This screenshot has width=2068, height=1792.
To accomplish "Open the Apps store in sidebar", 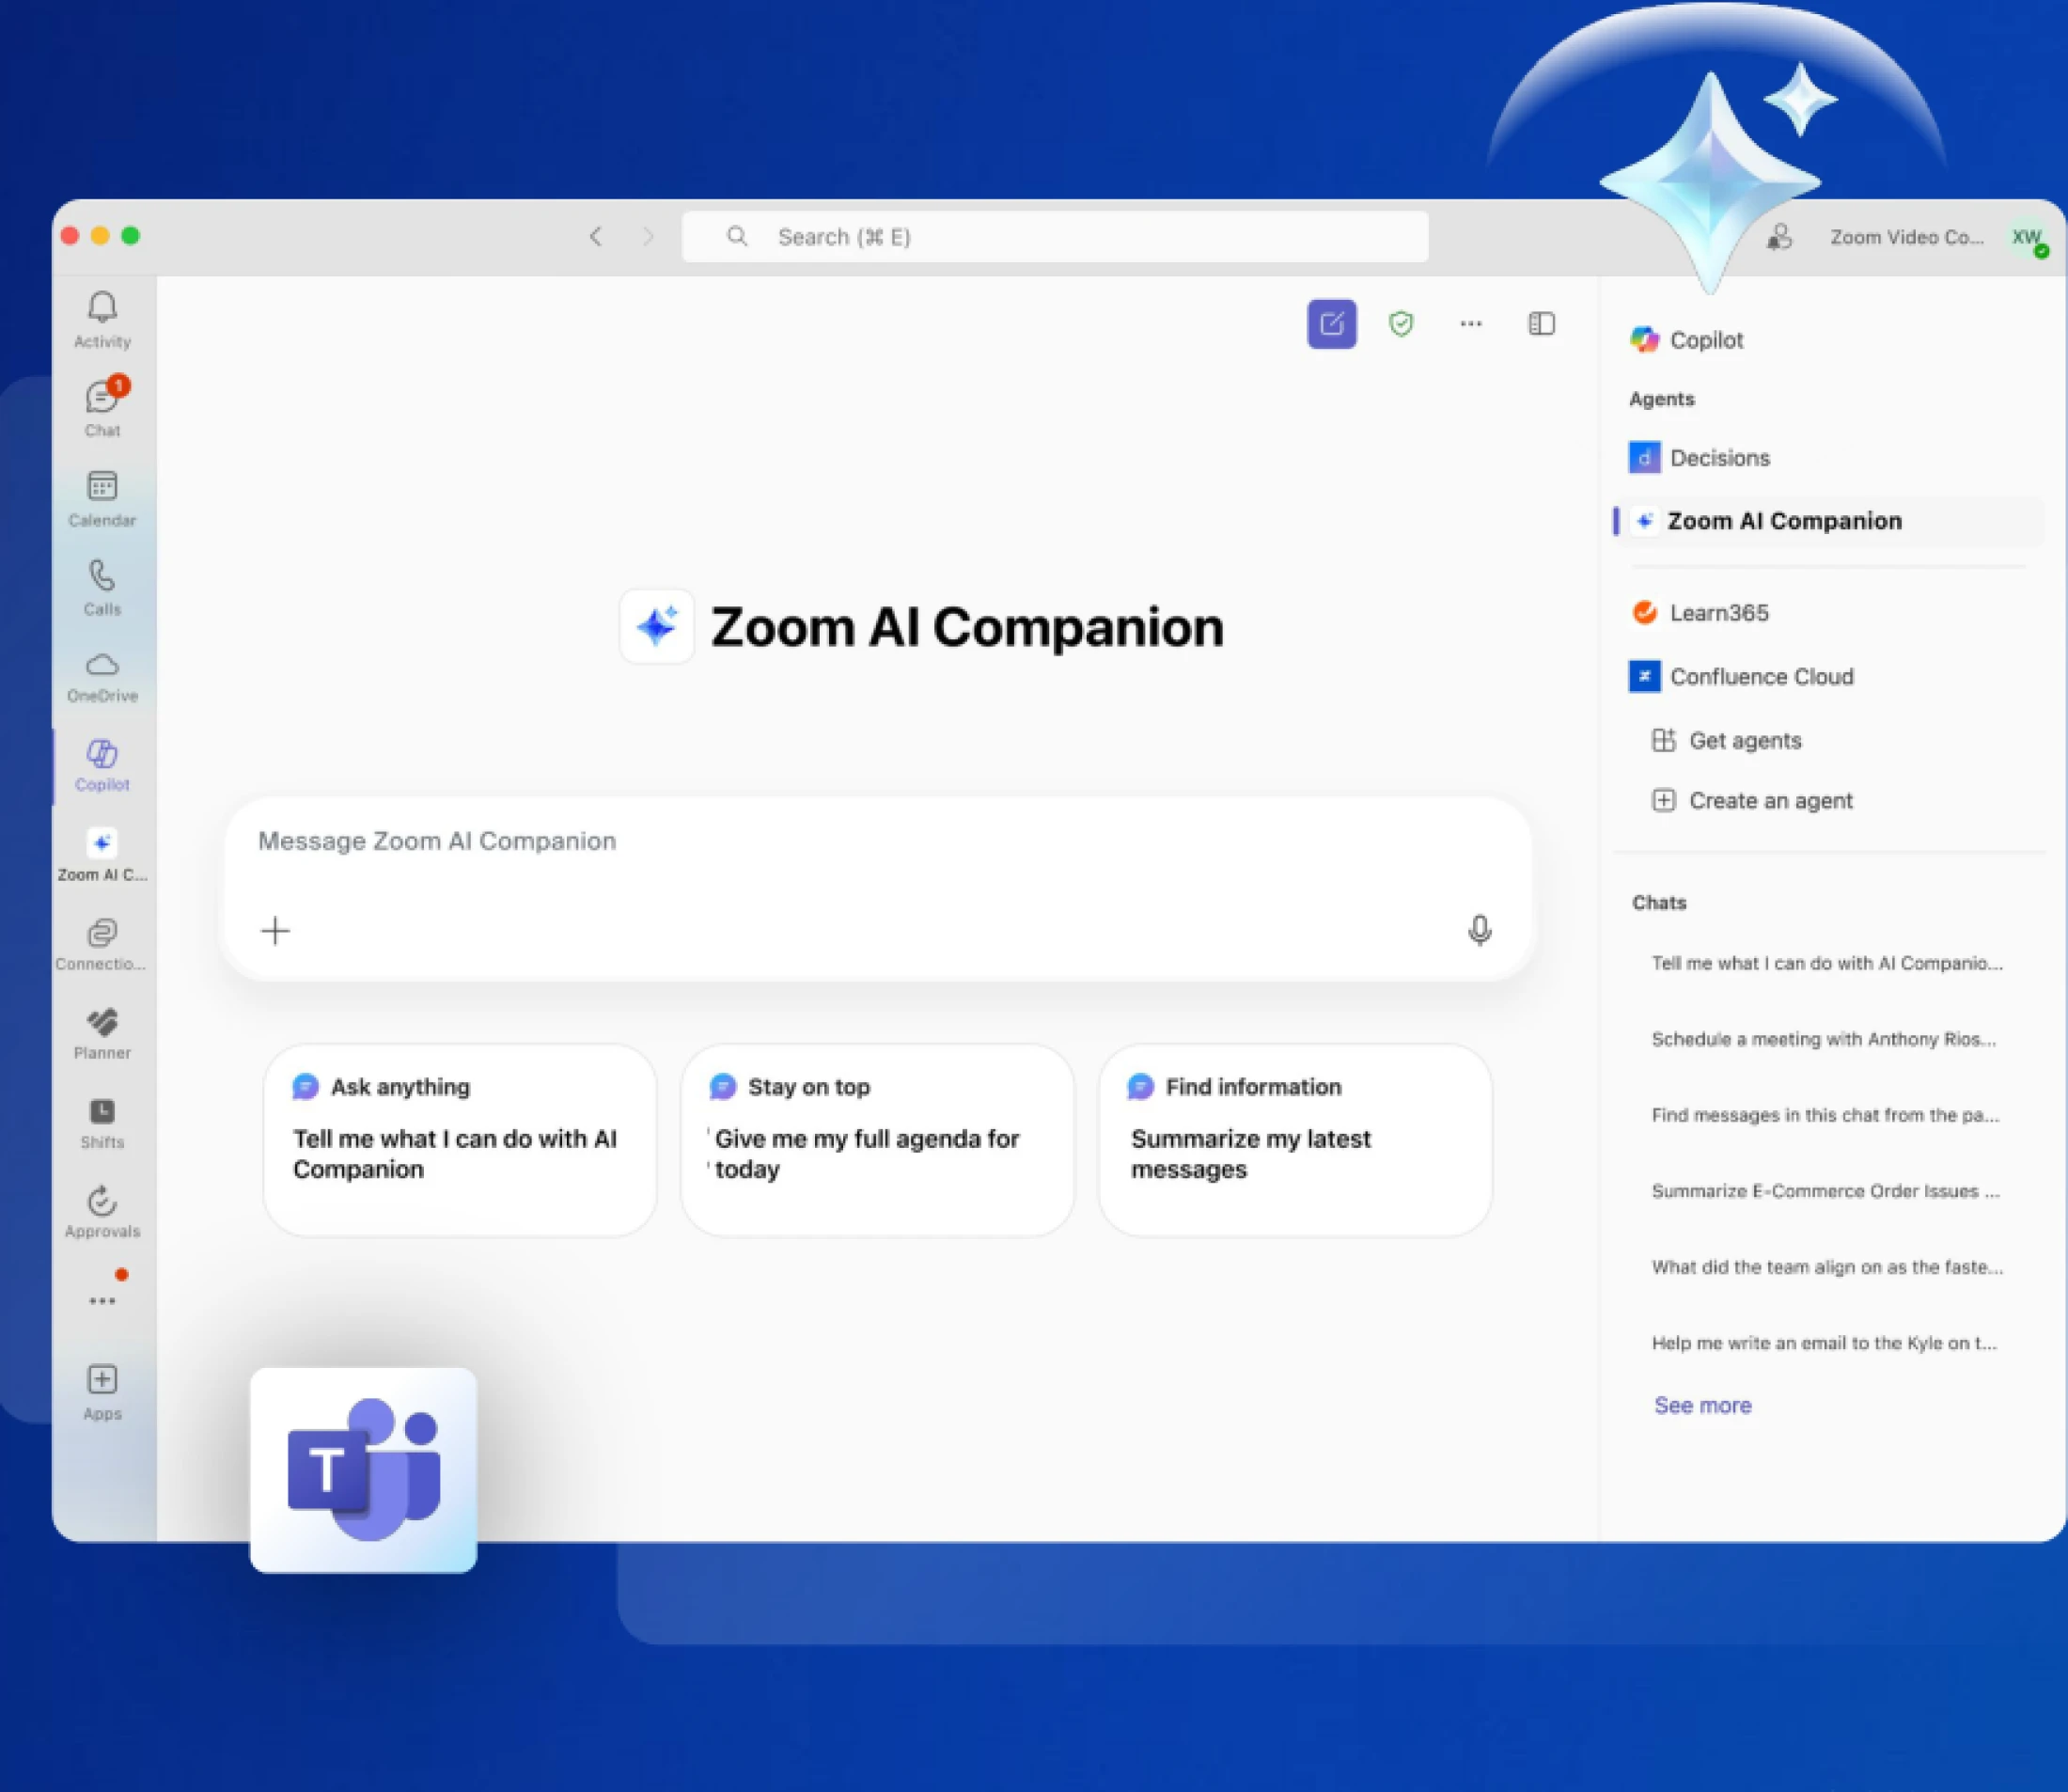I will click(102, 1392).
